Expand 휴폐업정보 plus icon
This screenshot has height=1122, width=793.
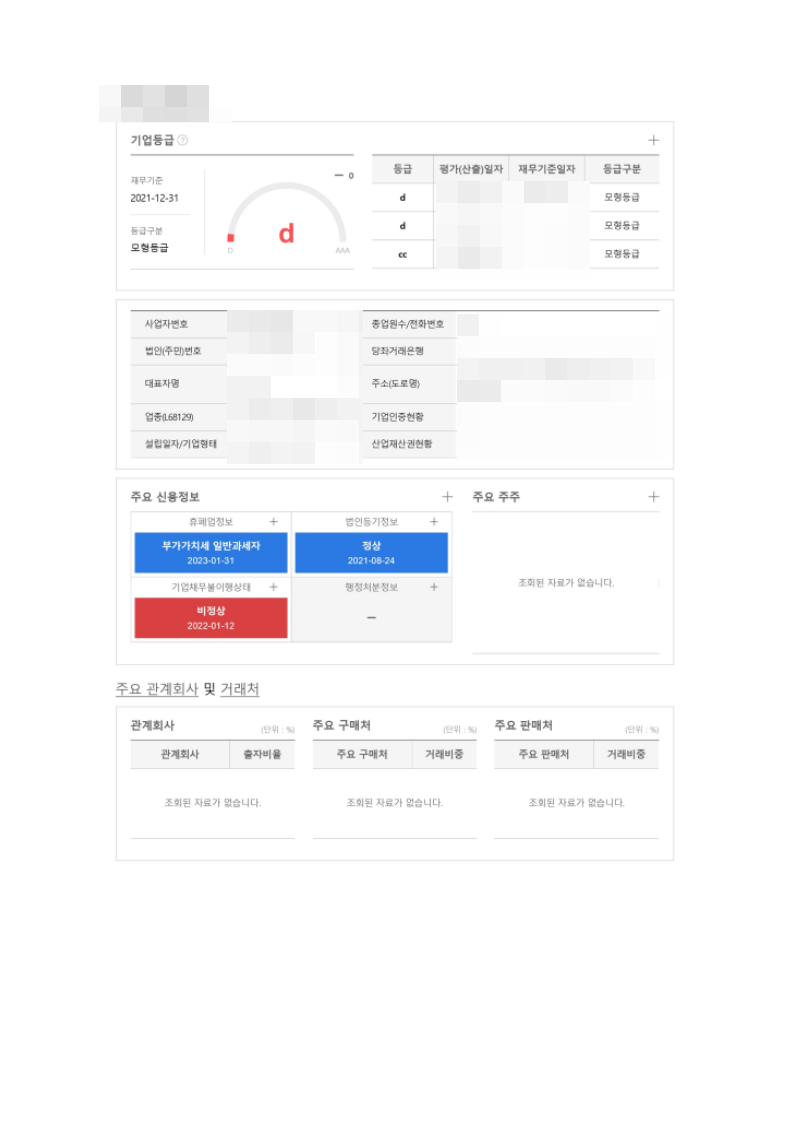273,522
